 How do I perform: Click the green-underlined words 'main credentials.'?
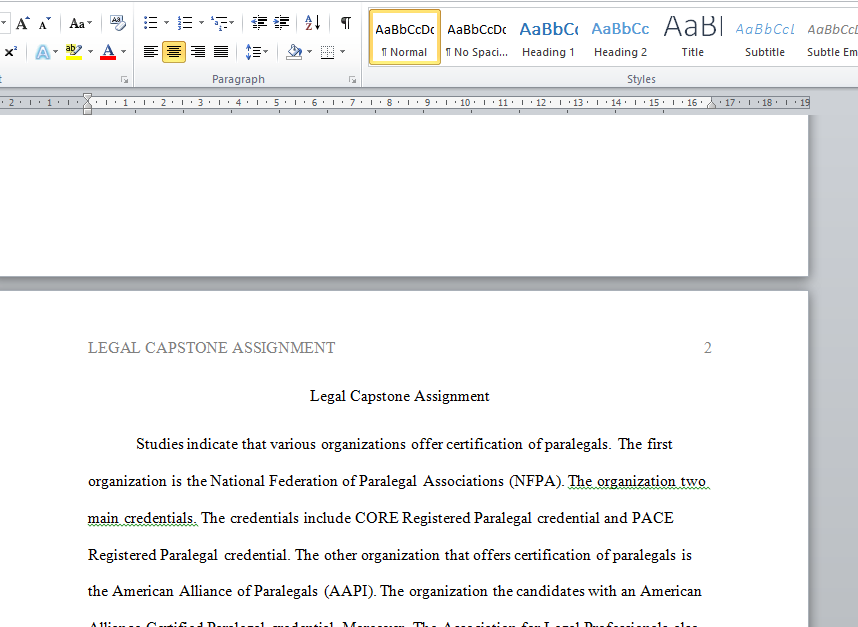pos(142,518)
